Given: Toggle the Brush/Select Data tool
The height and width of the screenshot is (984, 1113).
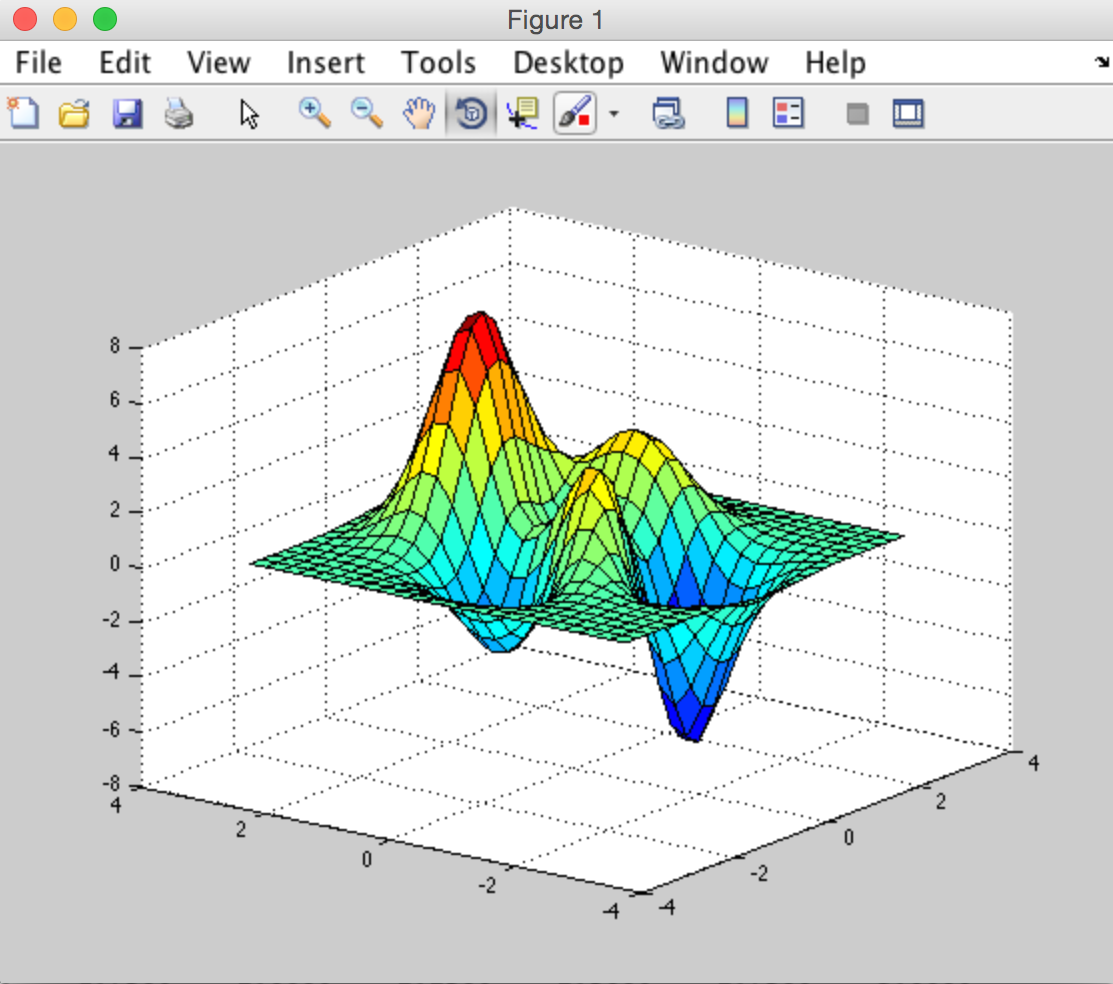Looking at the screenshot, I should coord(575,114).
